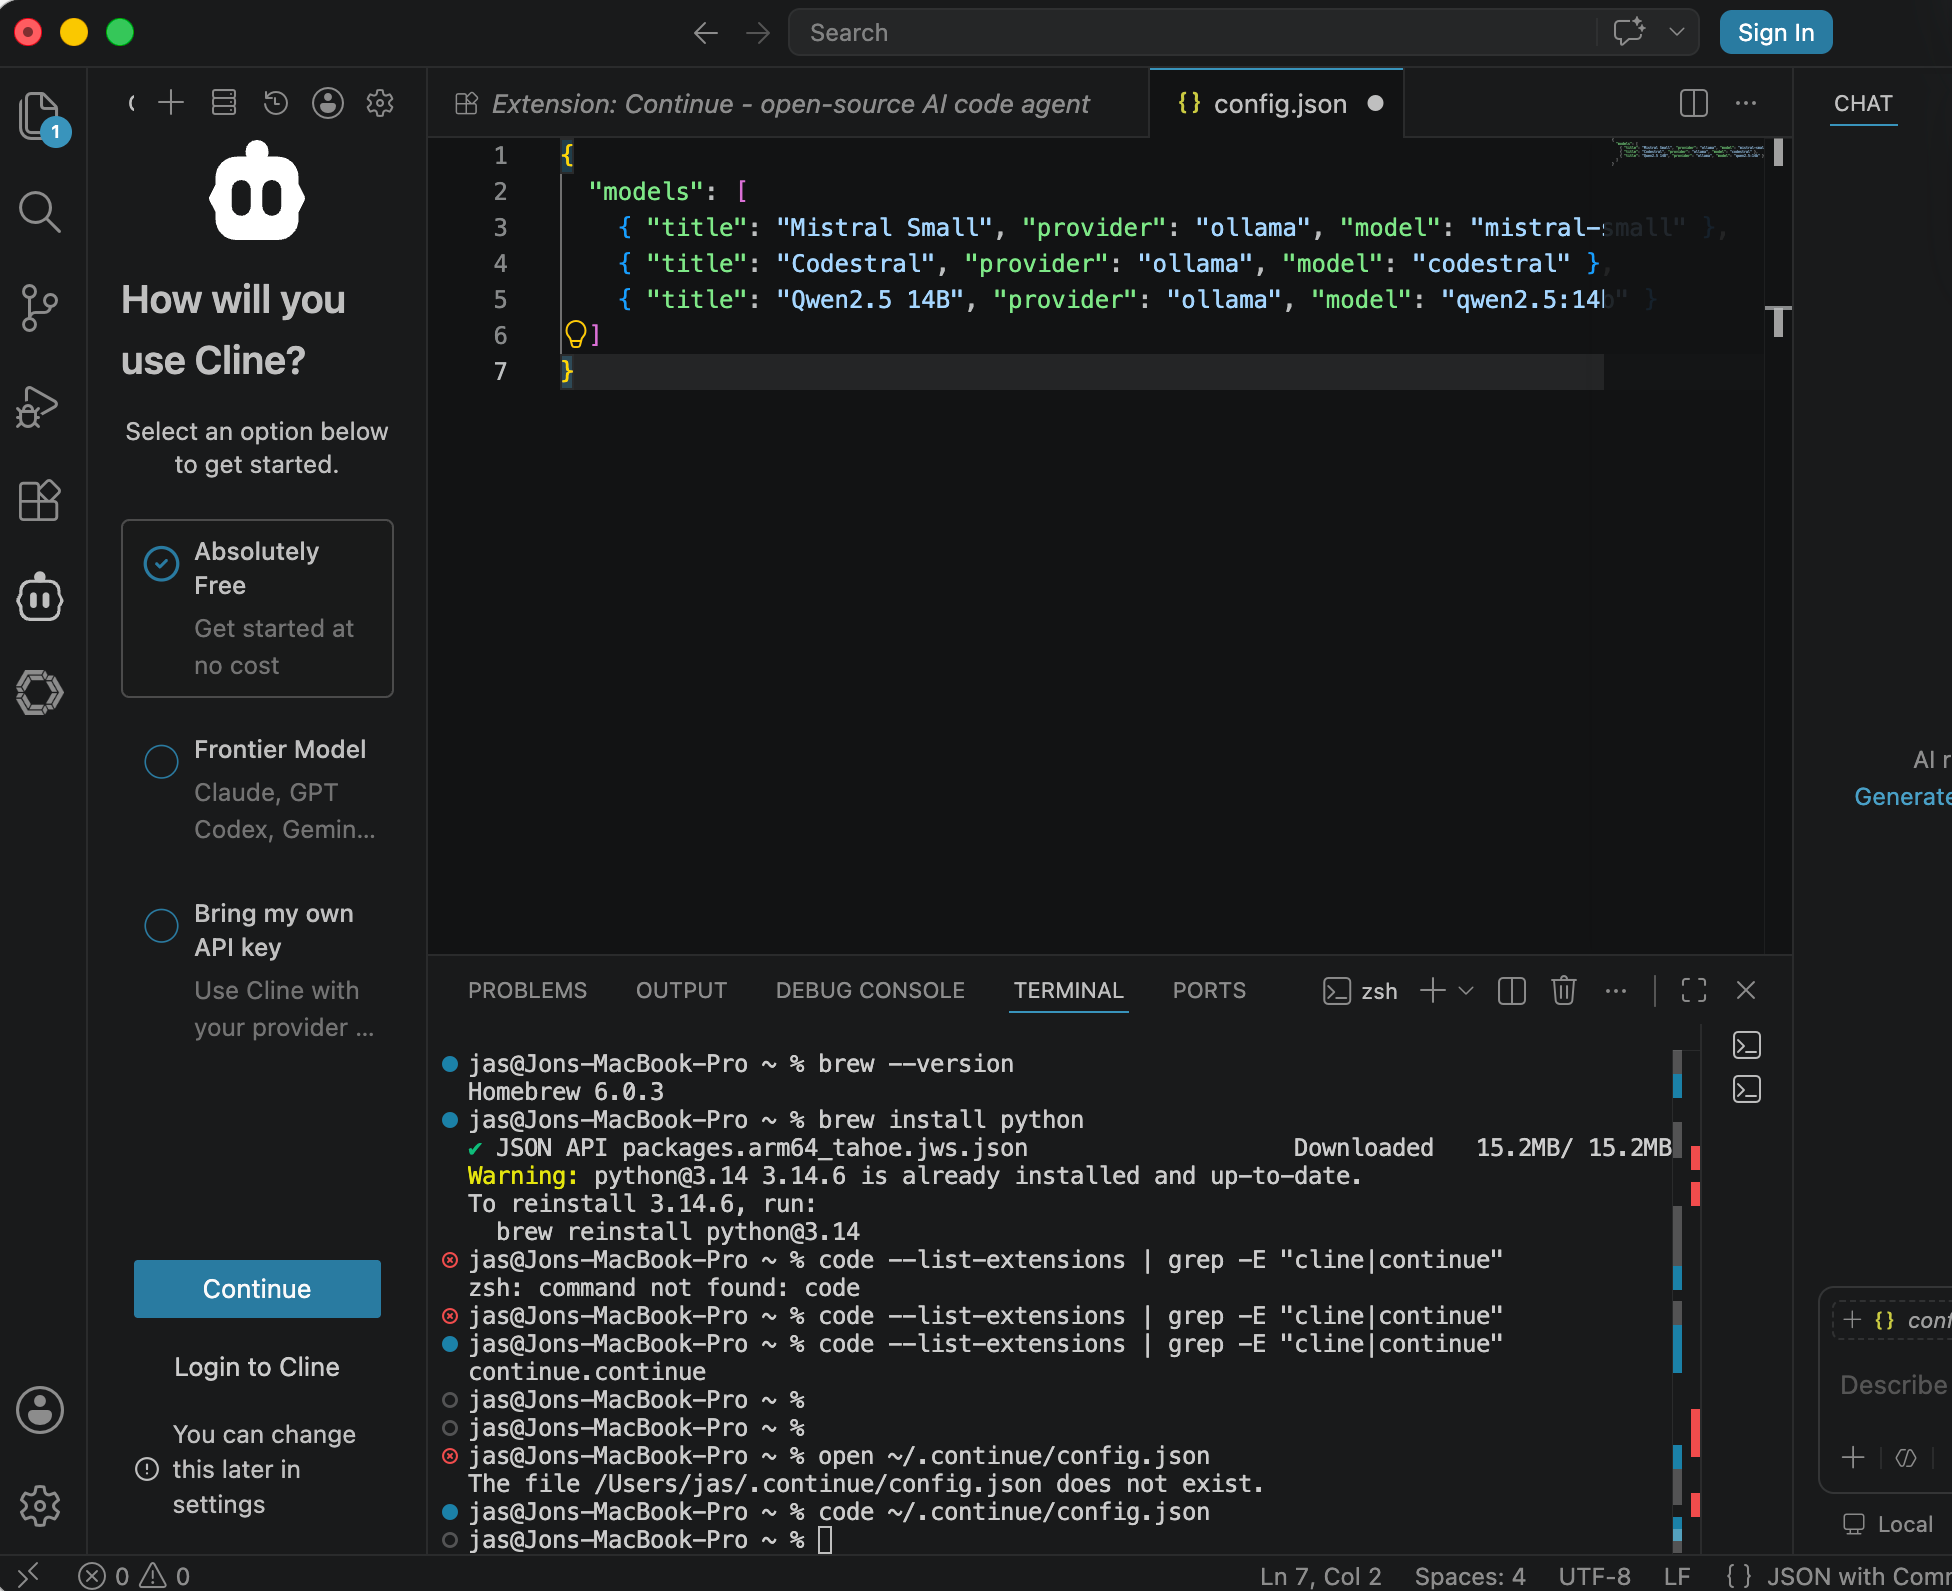Viewport: 1952px width, 1591px height.
Task: Open the PORTS panel tab
Action: [1209, 991]
